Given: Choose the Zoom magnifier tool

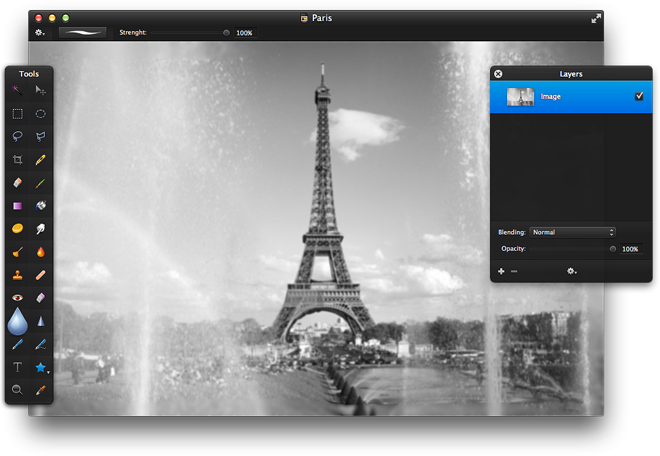Looking at the screenshot, I should point(17,389).
